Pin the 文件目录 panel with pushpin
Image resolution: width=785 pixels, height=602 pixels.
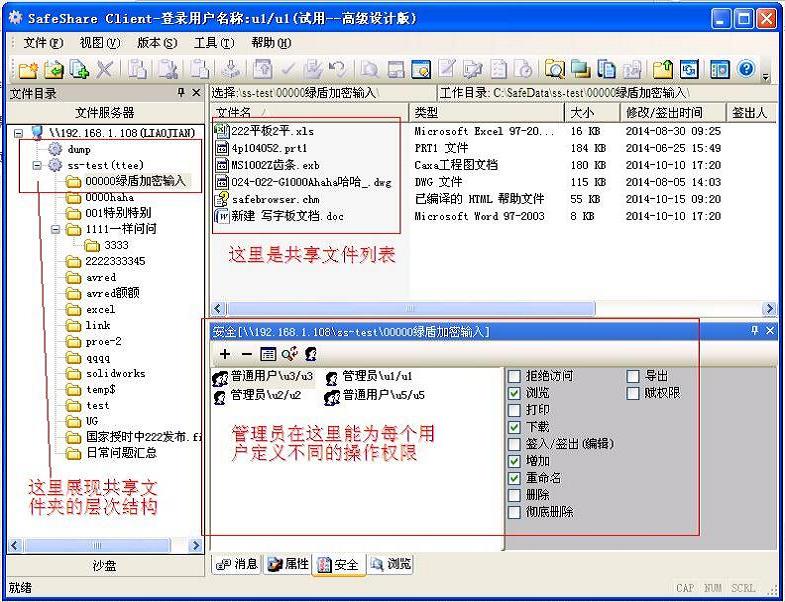pyautogui.click(x=181, y=93)
